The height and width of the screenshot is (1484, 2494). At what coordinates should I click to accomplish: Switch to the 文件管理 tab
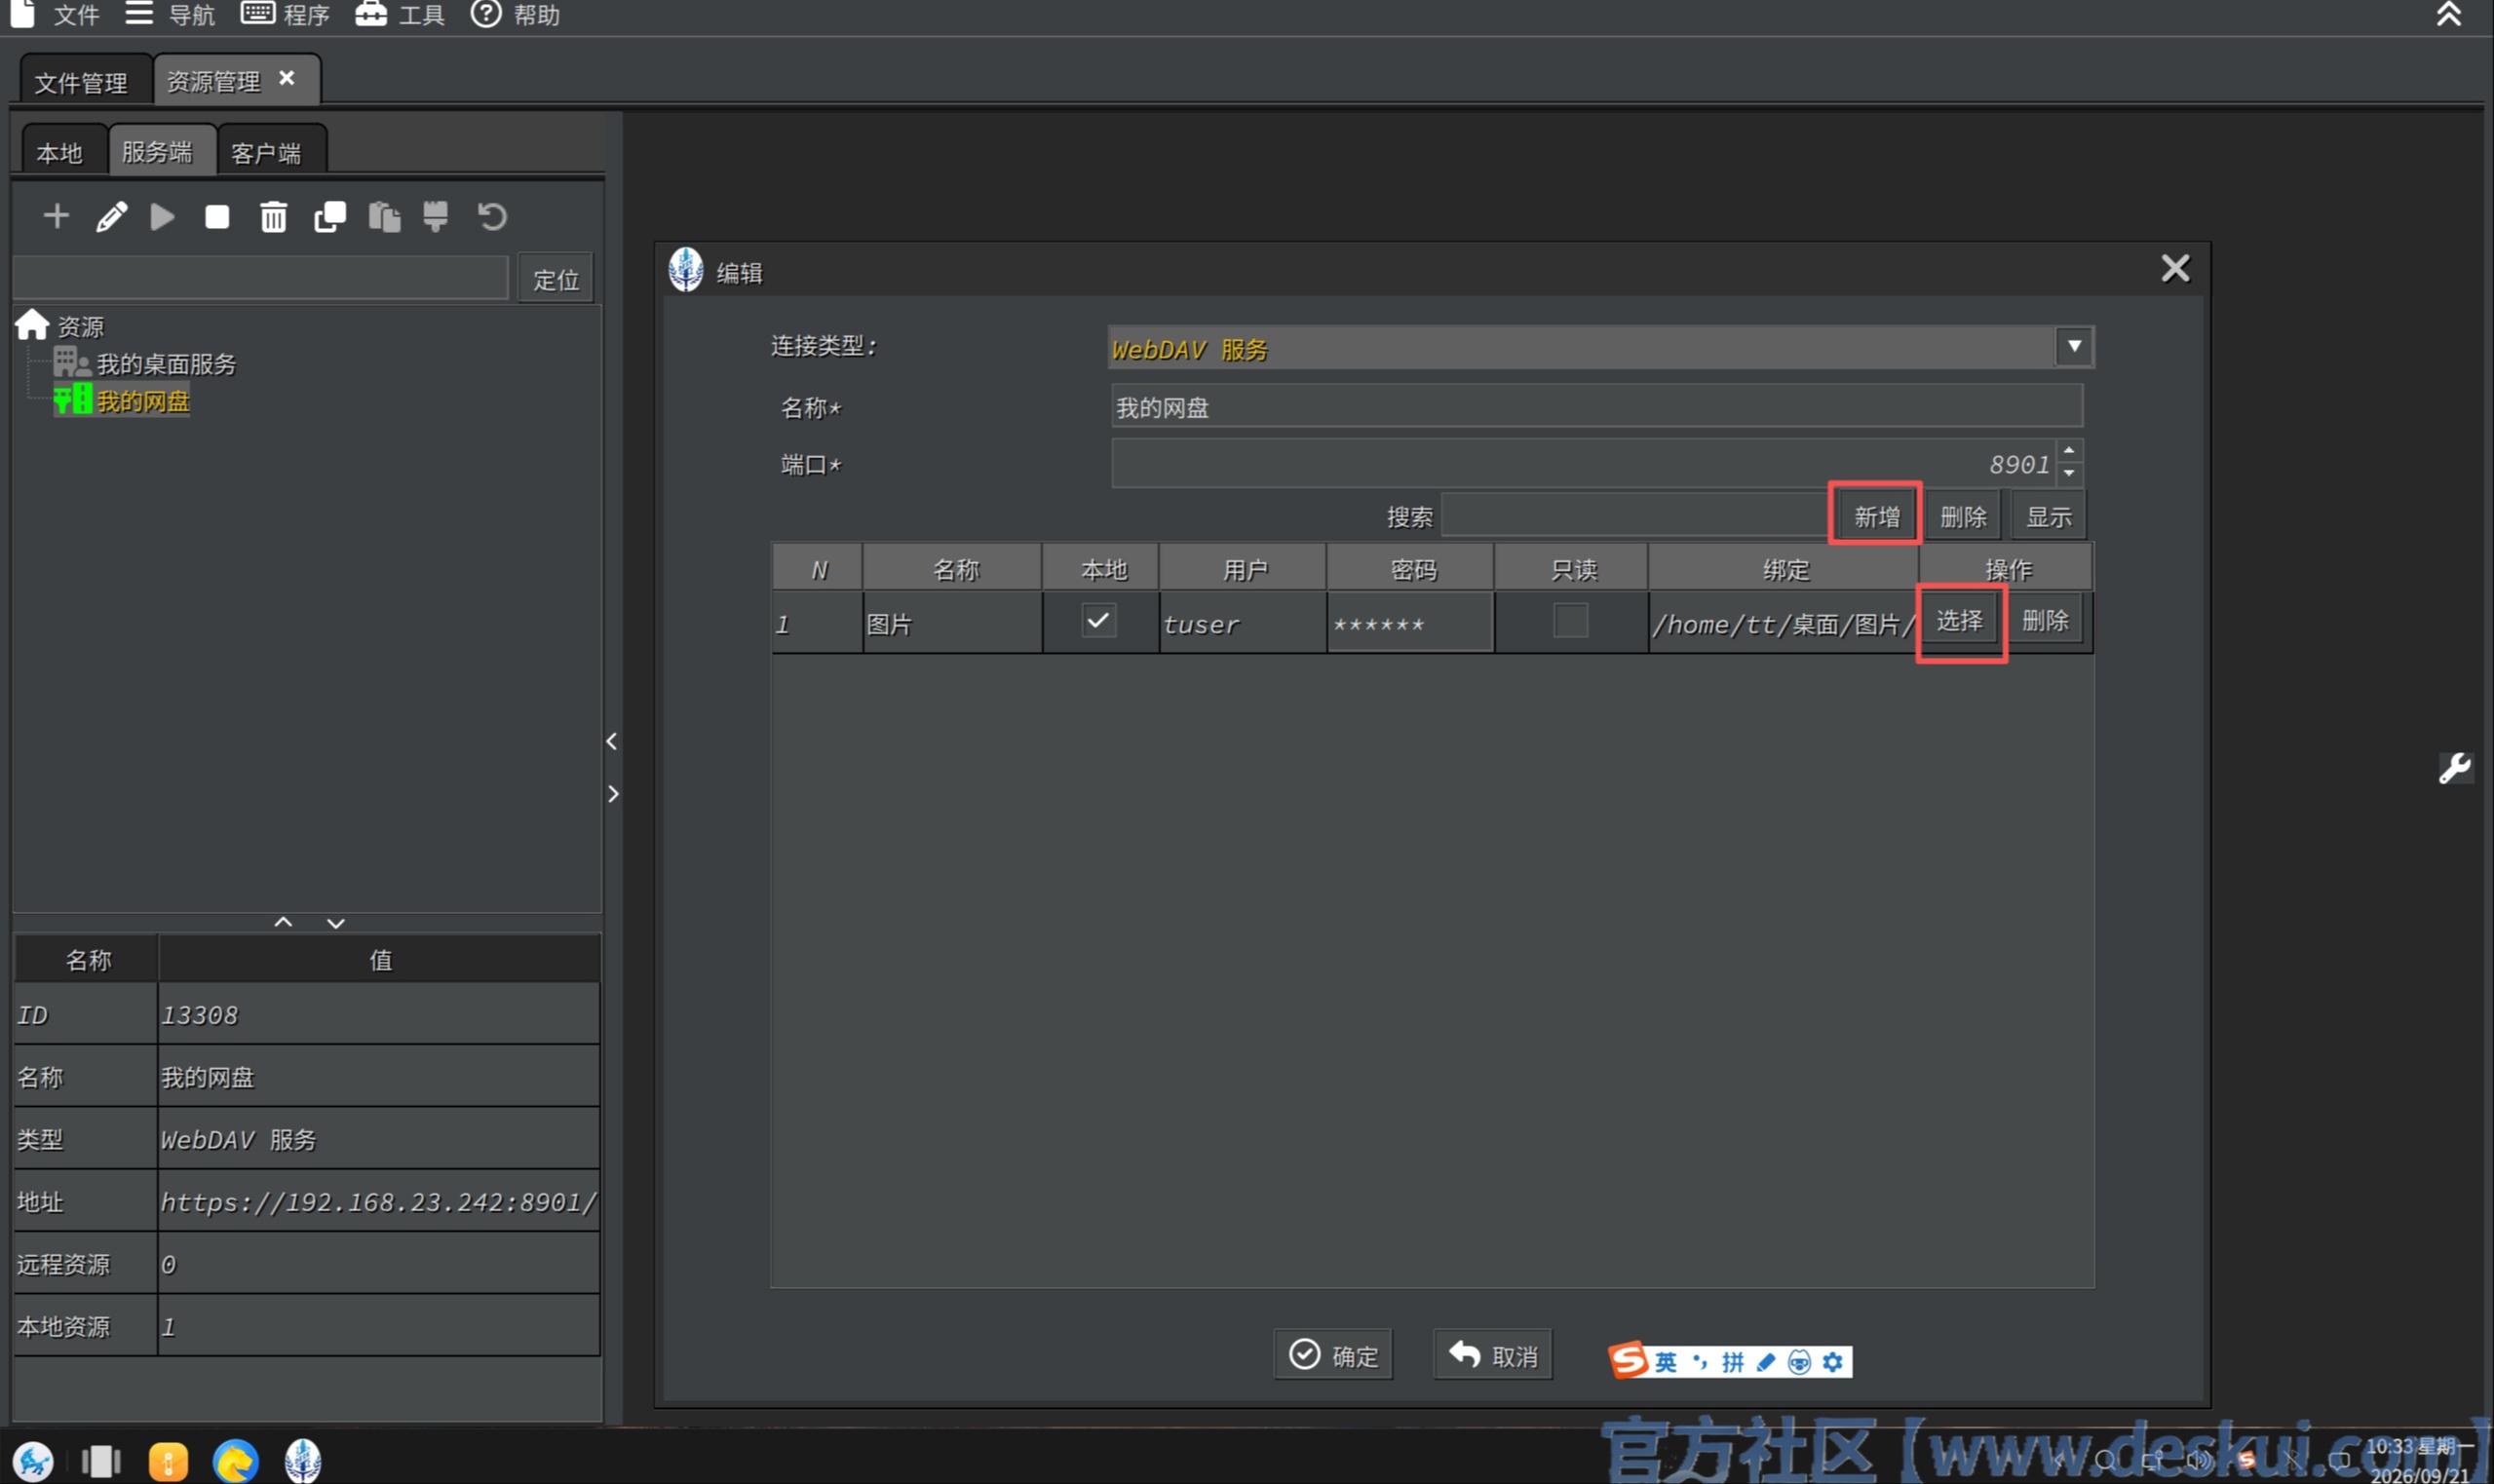coord(82,82)
